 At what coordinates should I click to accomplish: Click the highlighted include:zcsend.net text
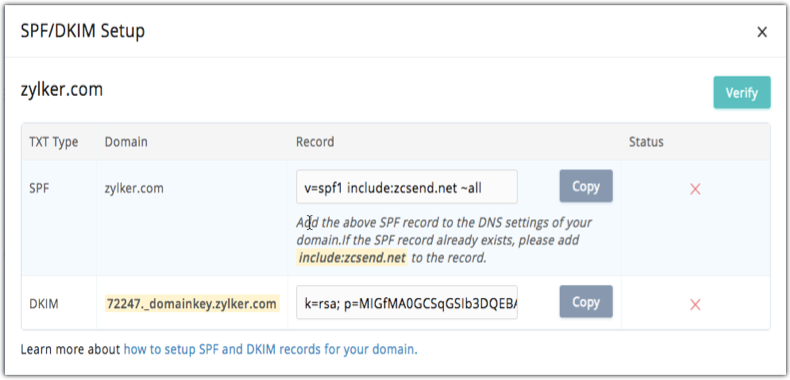pyautogui.click(x=352, y=258)
